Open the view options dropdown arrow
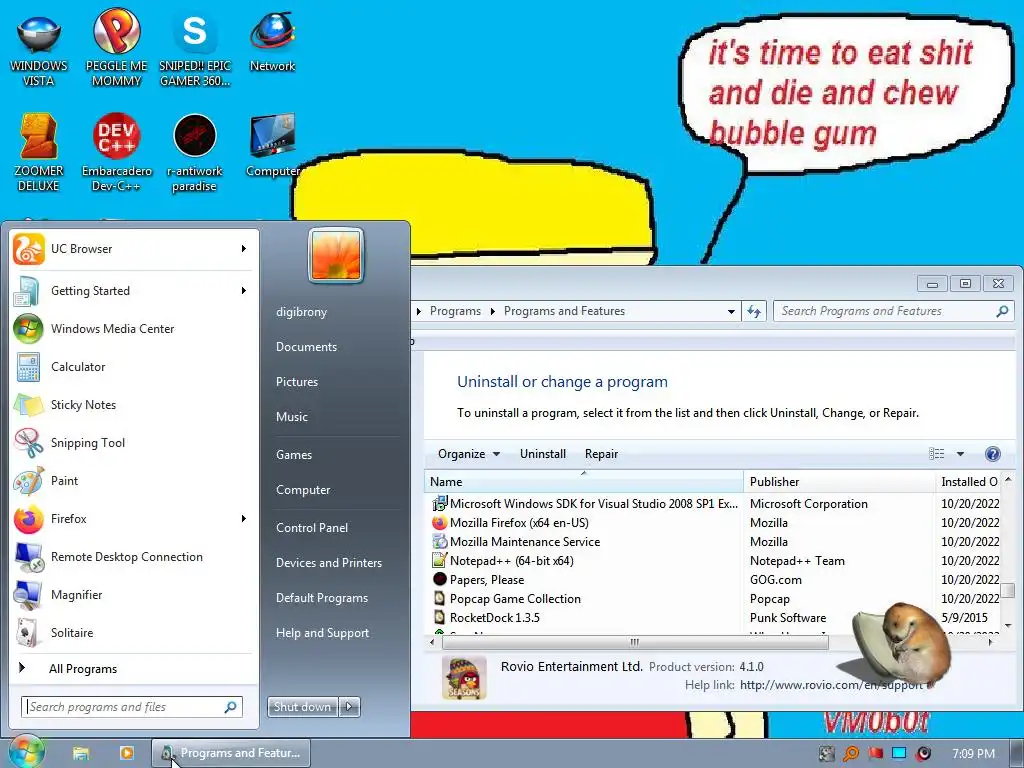1024x768 pixels. coord(960,454)
